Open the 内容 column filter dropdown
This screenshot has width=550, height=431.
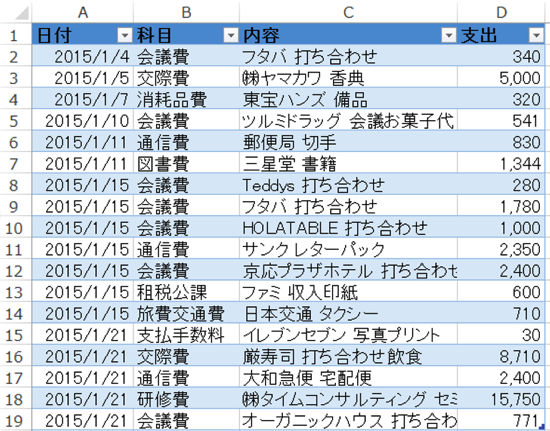click(449, 35)
